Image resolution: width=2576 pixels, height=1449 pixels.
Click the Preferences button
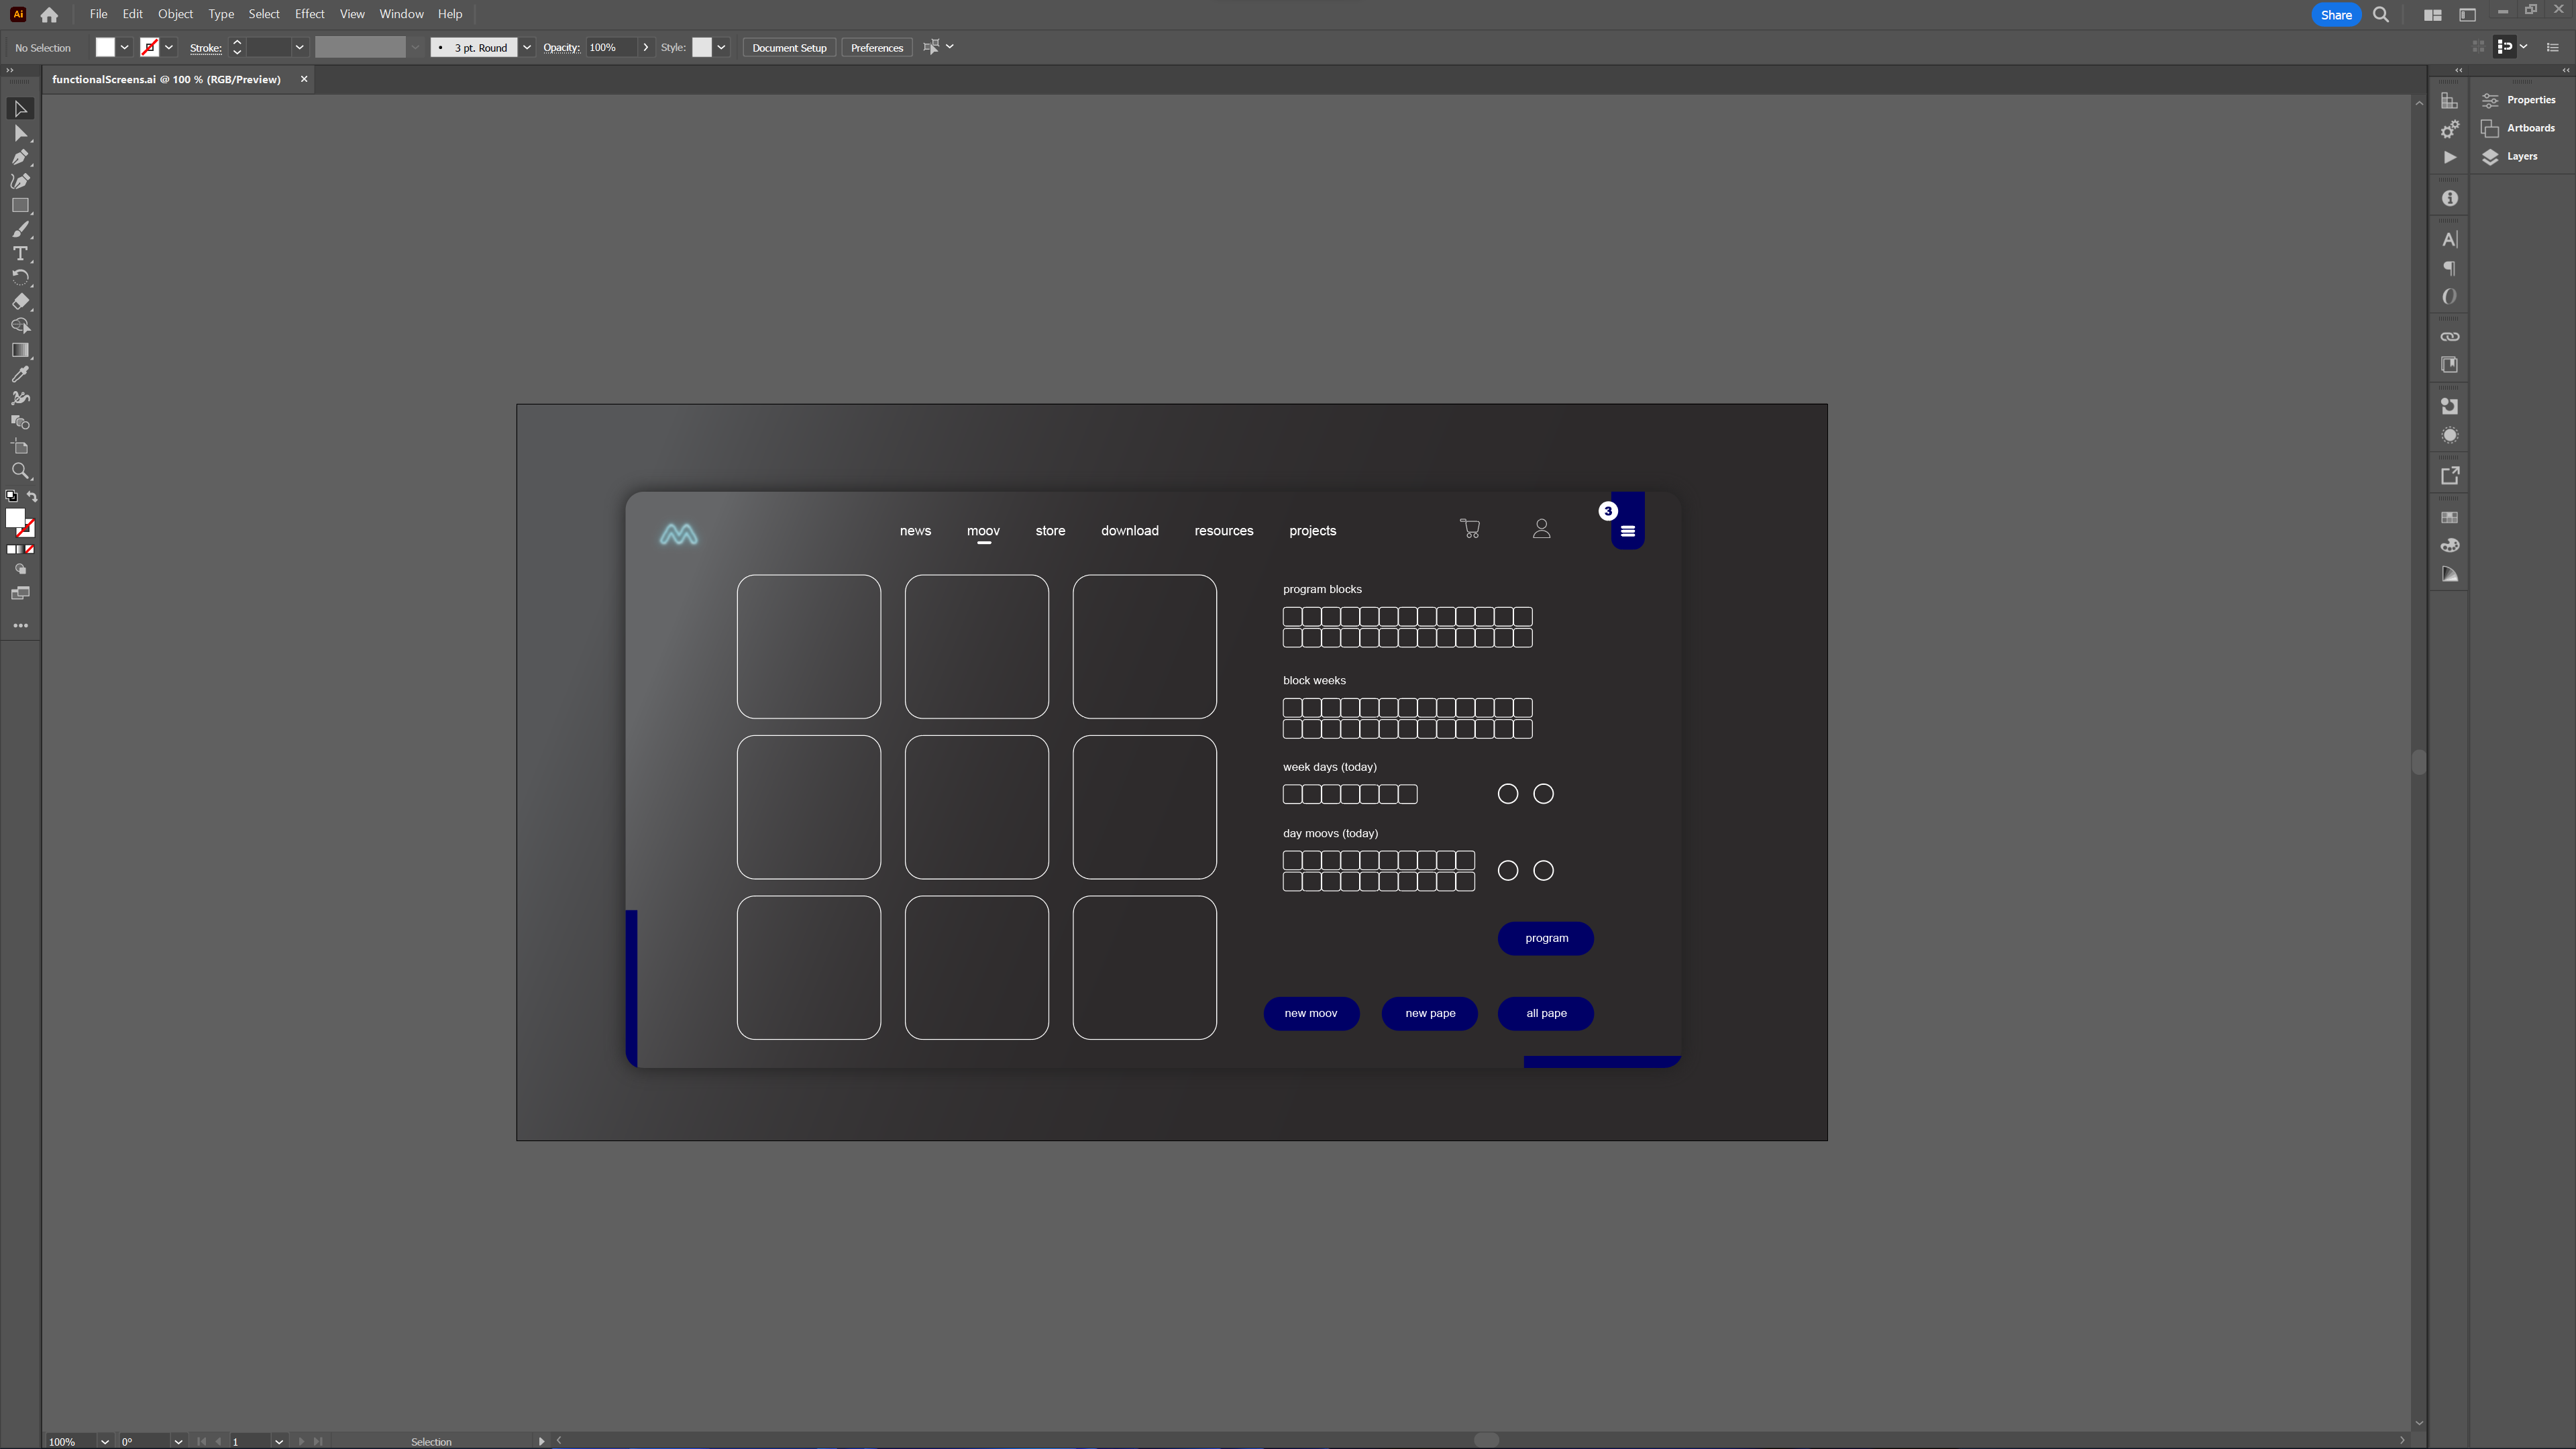coord(876,47)
